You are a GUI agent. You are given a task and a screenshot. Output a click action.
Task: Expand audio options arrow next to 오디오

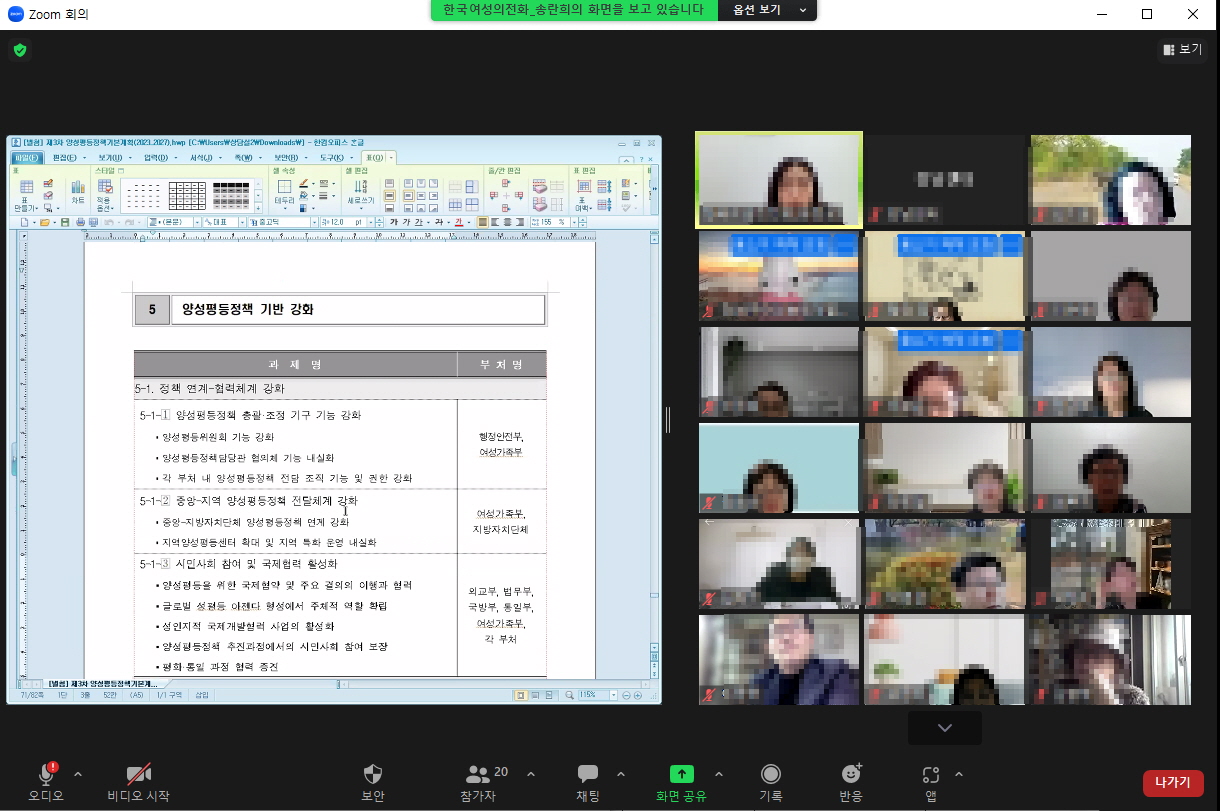pos(78,774)
